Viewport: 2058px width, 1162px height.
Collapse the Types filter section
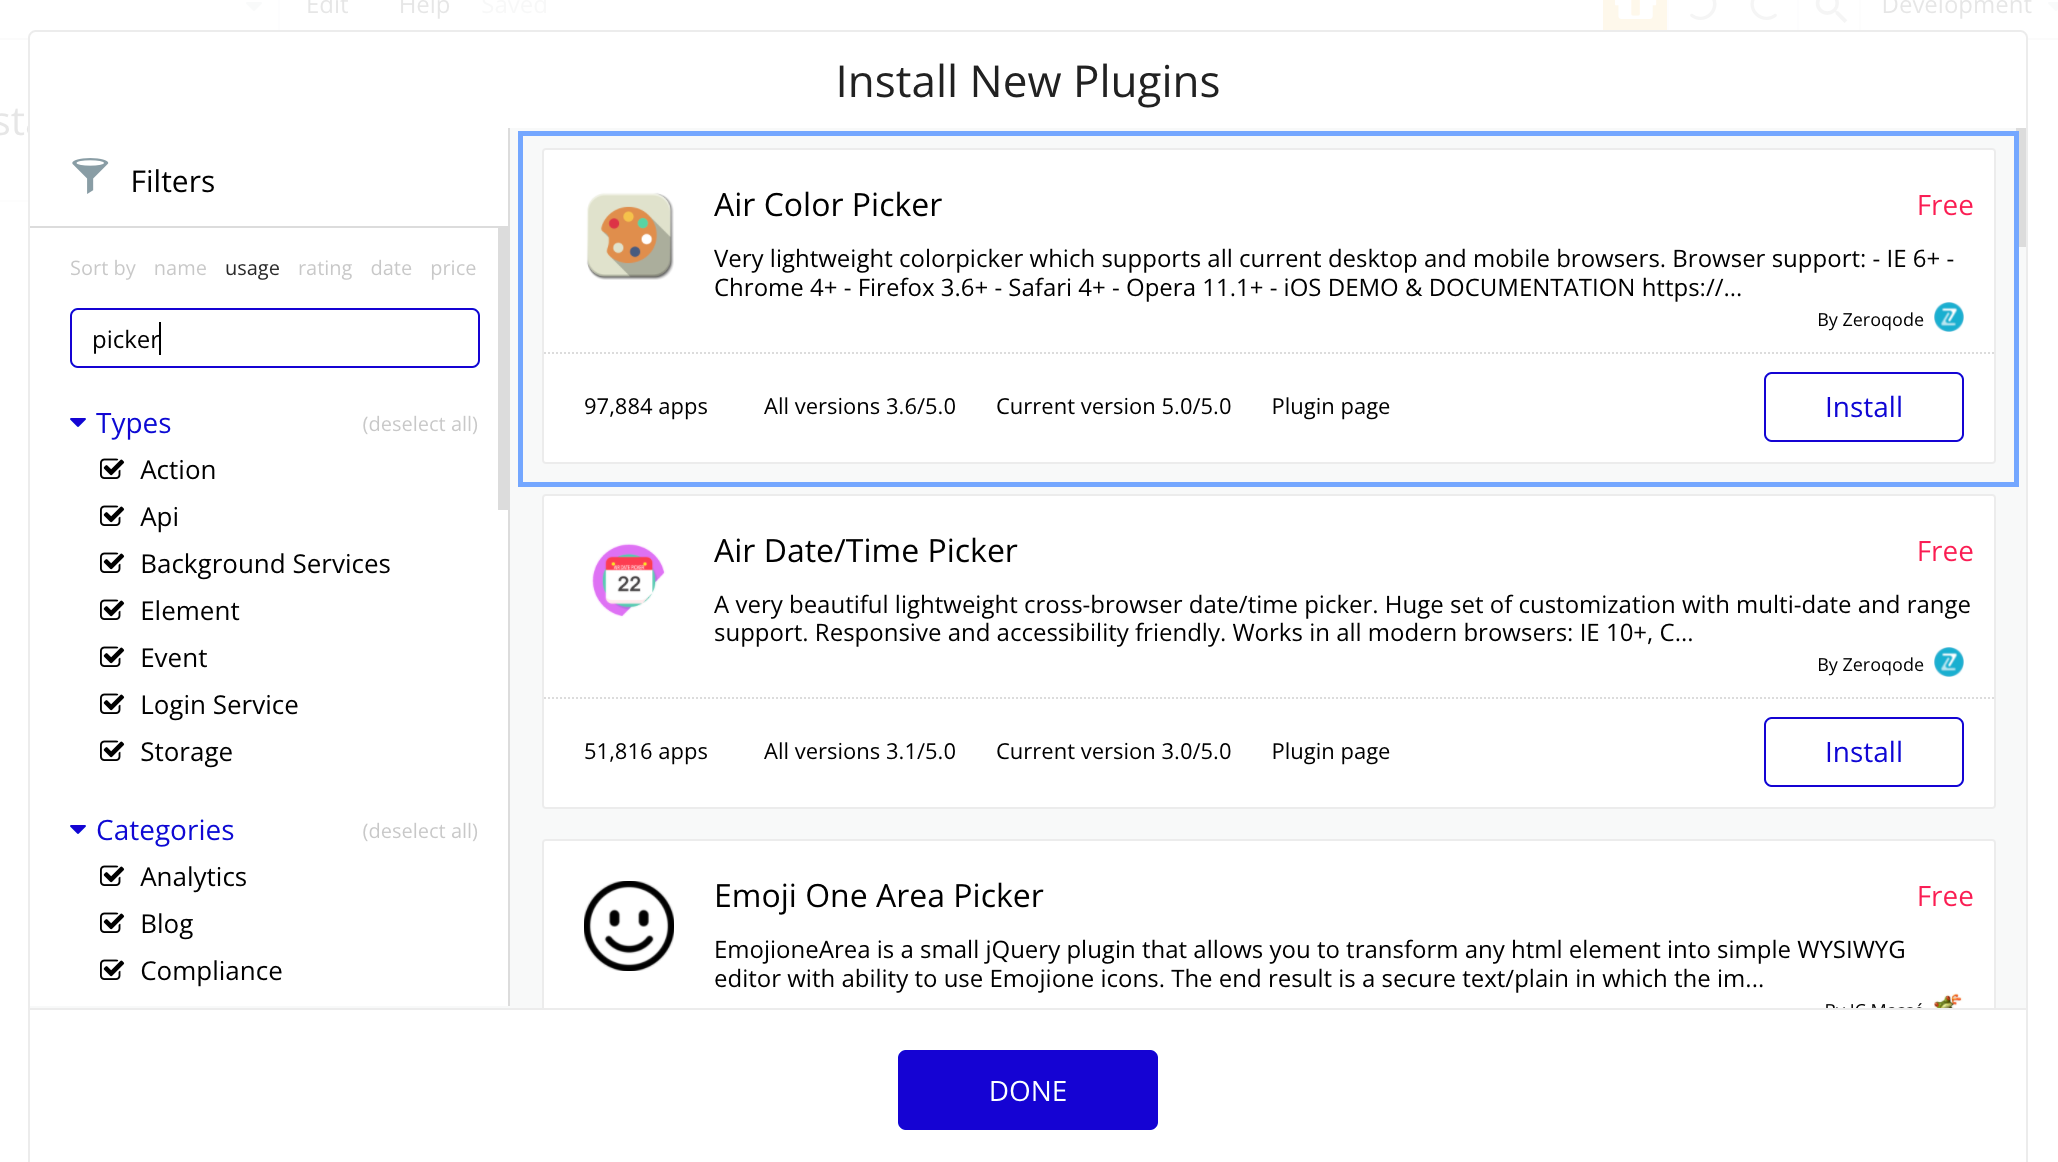(x=78, y=423)
